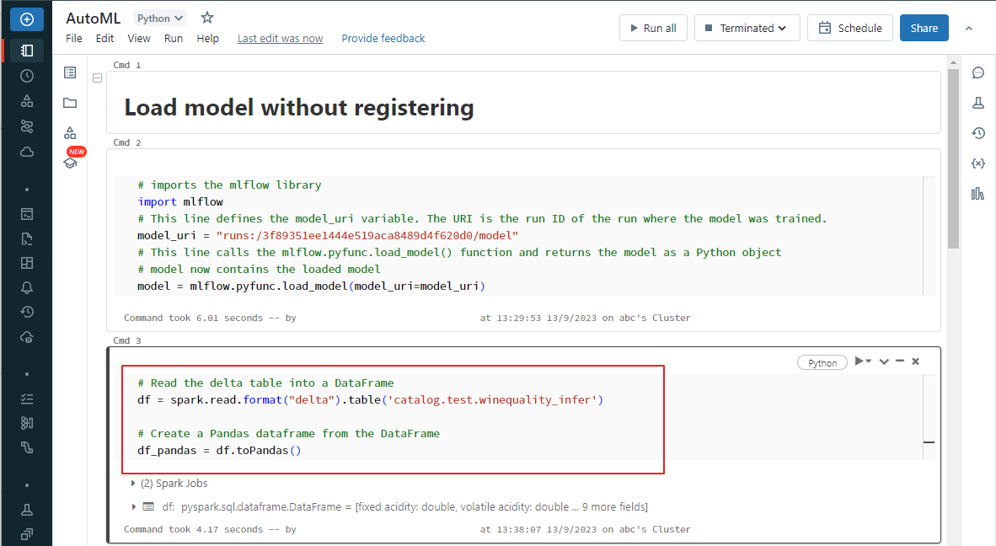Open the Compute cloud icon
The image size is (996, 546).
[x=27, y=152]
